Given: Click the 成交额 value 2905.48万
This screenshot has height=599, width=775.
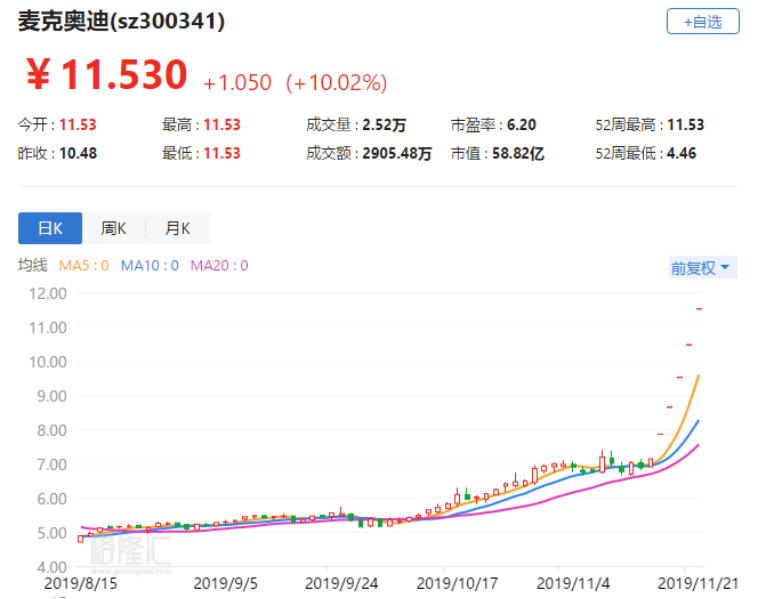Looking at the screenshot, I should (x=397, y=153).
